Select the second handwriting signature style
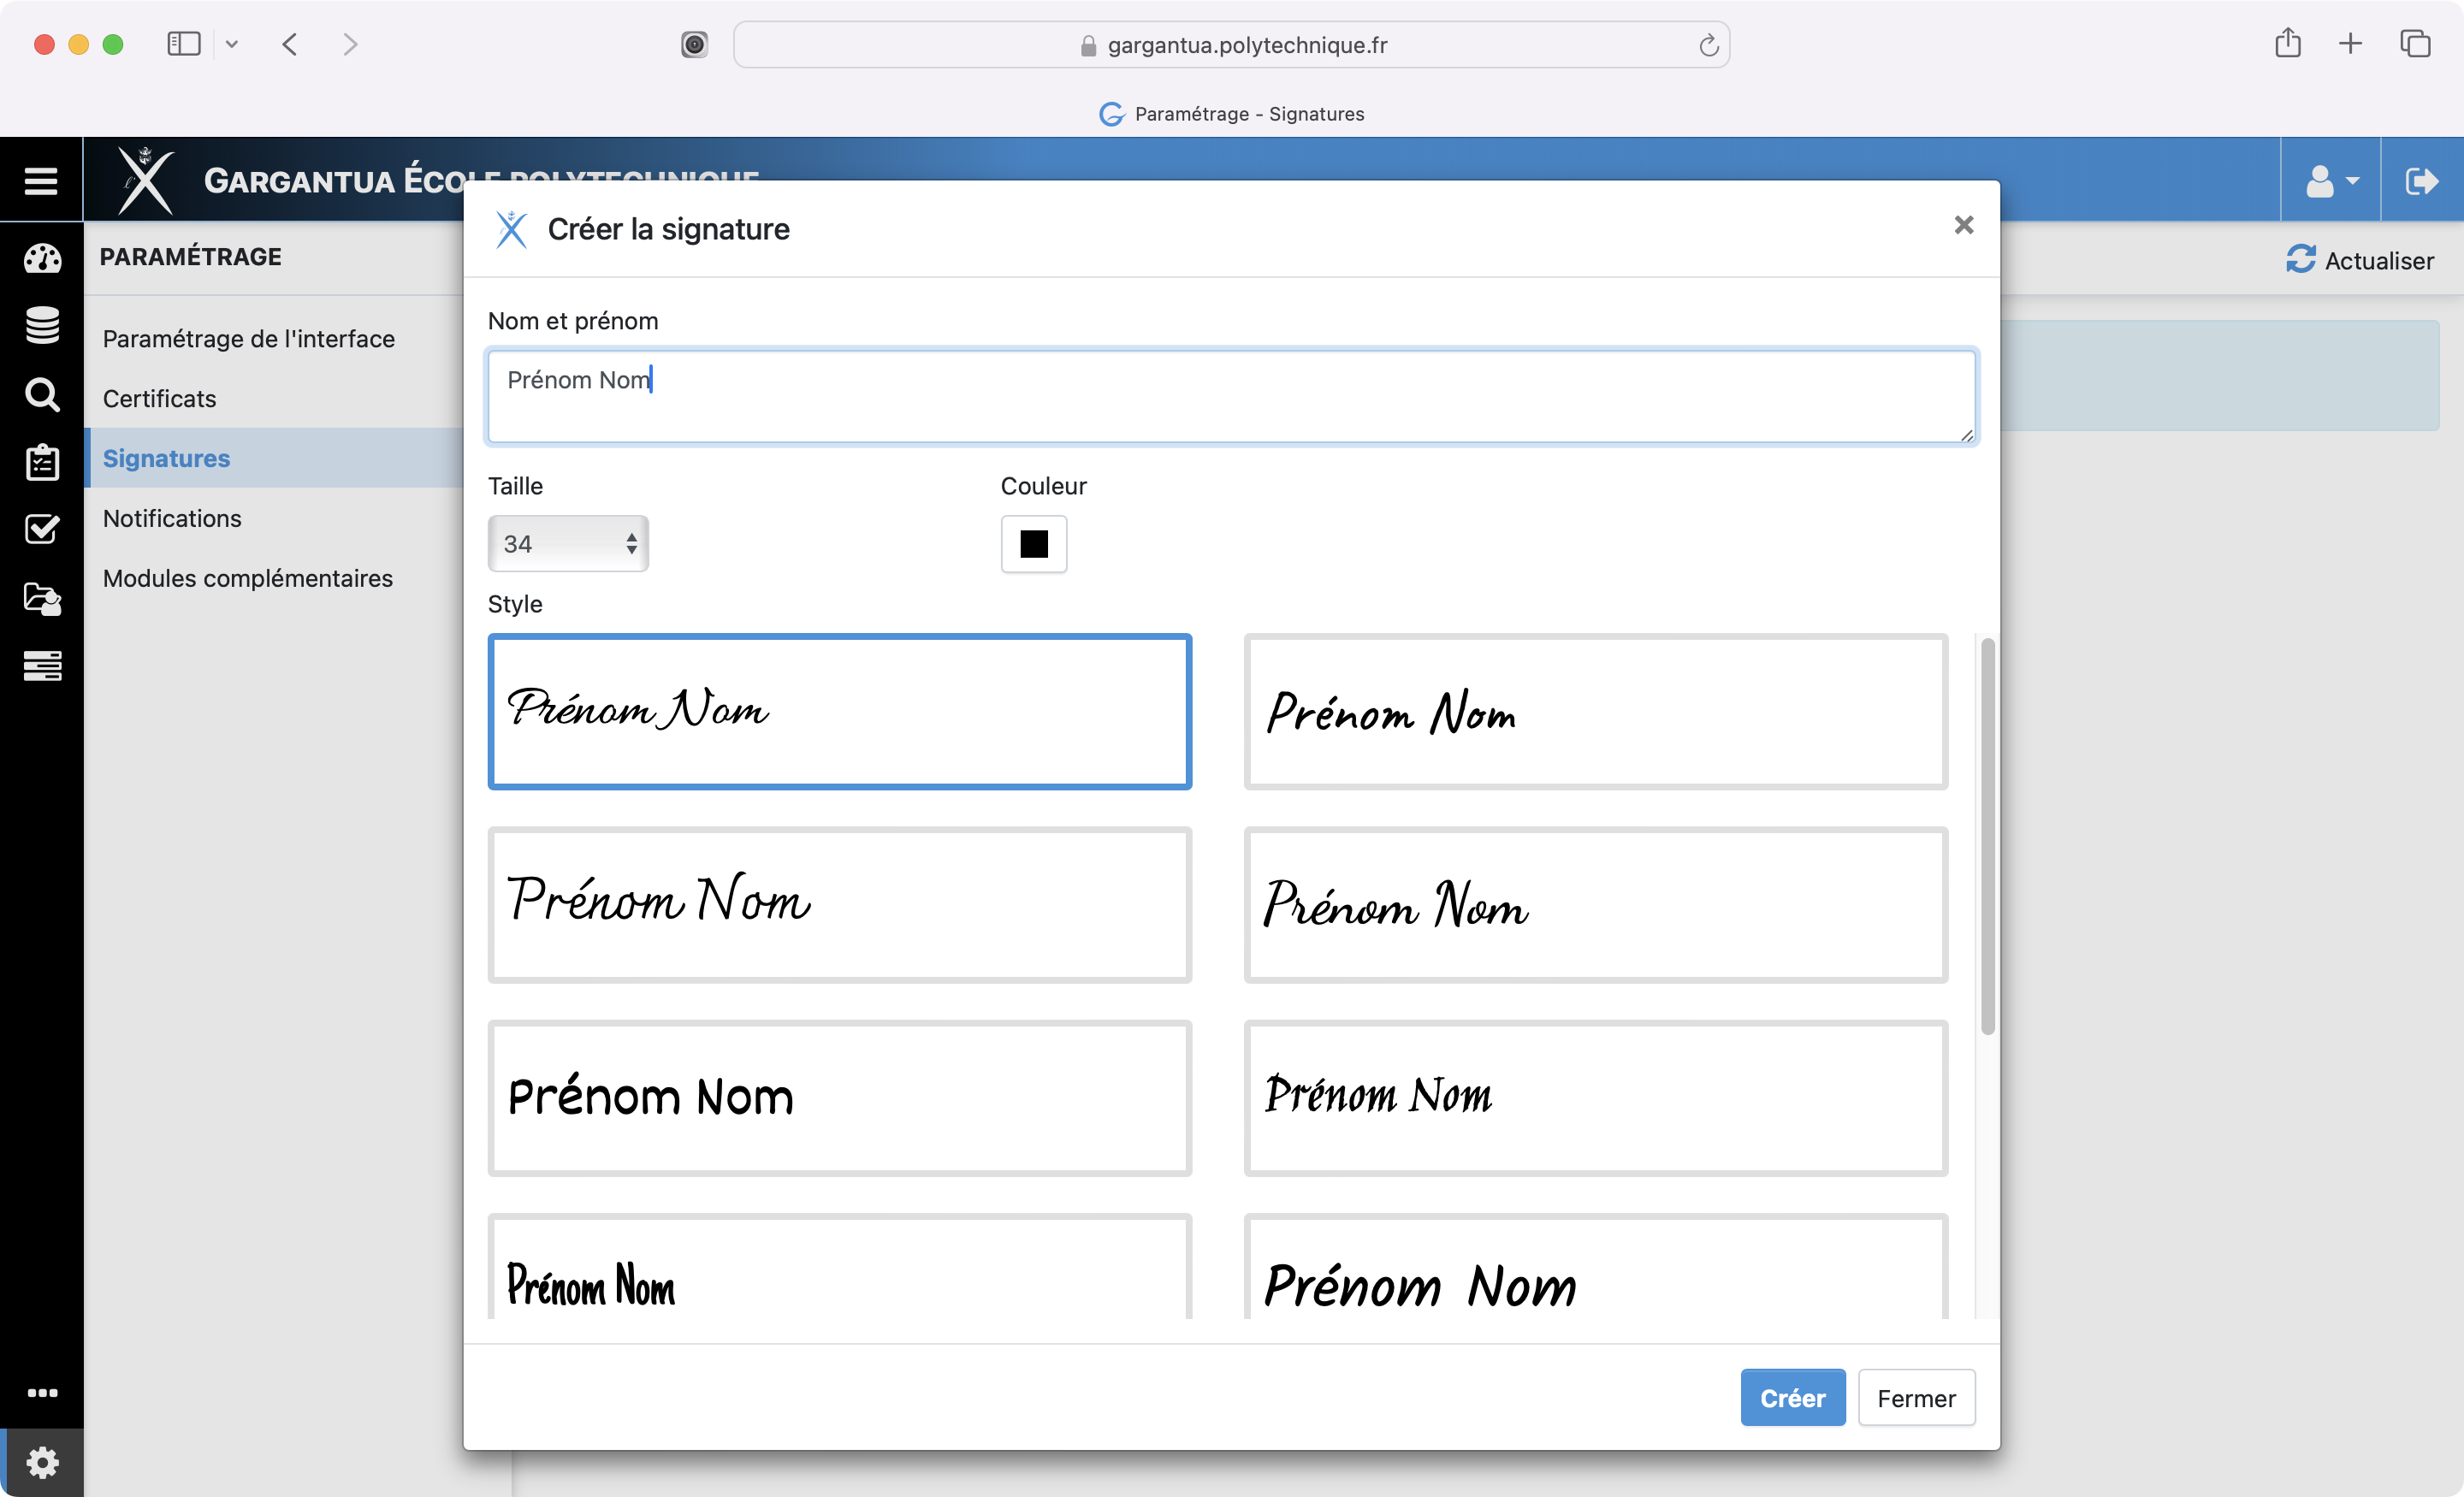This screenshot has height=1497, width=2464. tap(1595, 712)
